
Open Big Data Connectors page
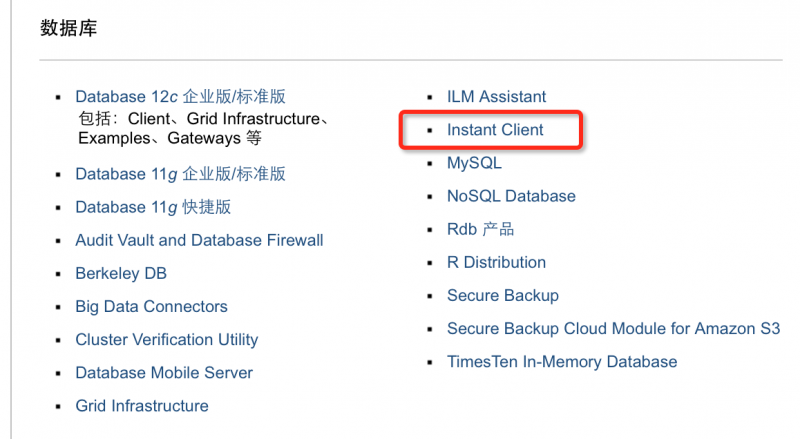(x=151, y=306)
